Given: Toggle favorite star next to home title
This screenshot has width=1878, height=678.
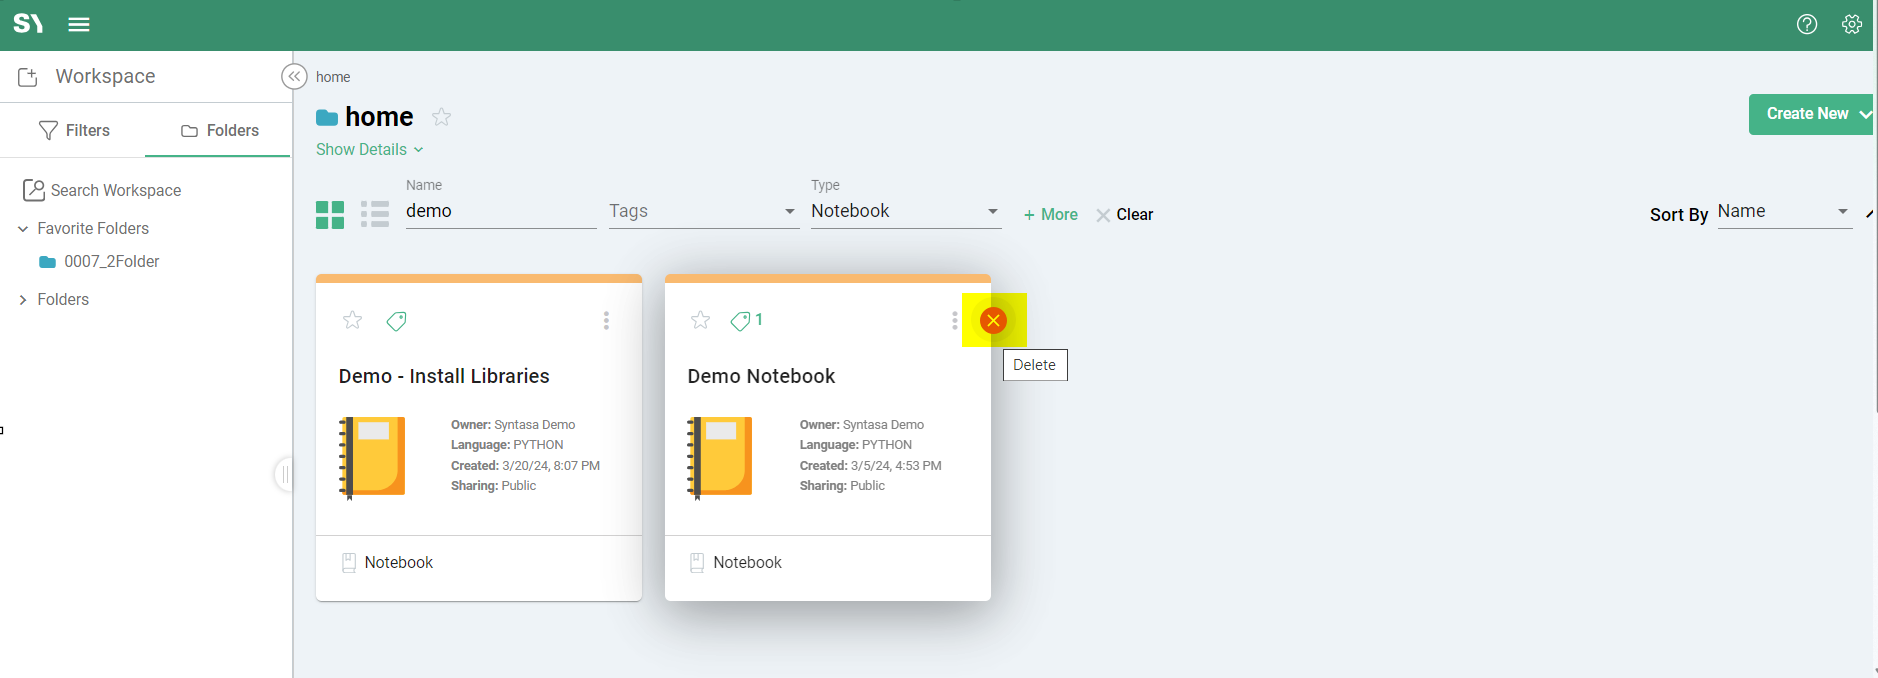Looking at the screenshot, I should pos(441,117).
